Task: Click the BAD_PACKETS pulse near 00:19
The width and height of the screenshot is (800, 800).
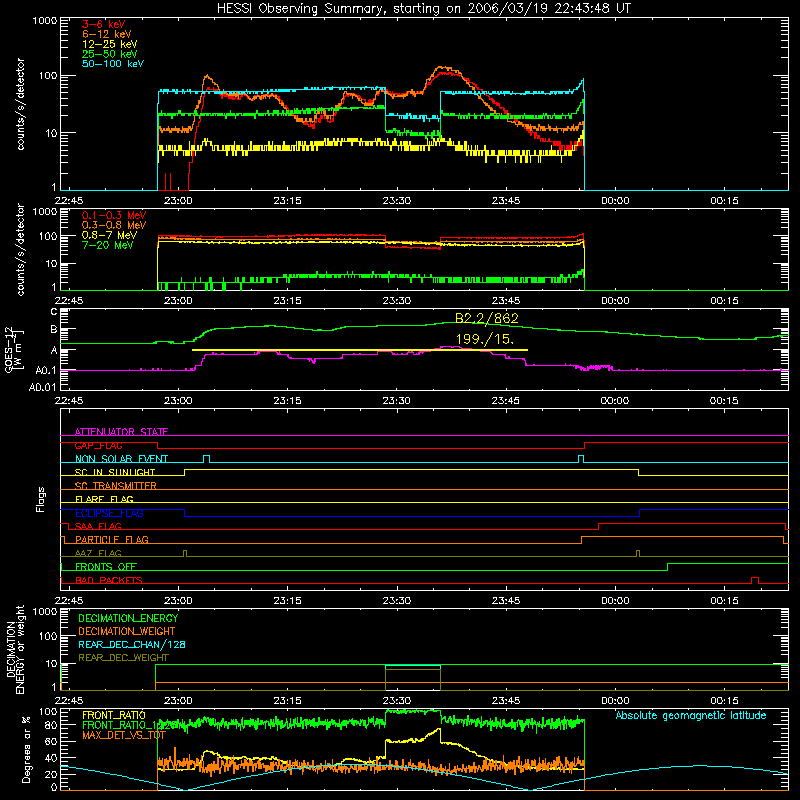Action: [755, 580]
